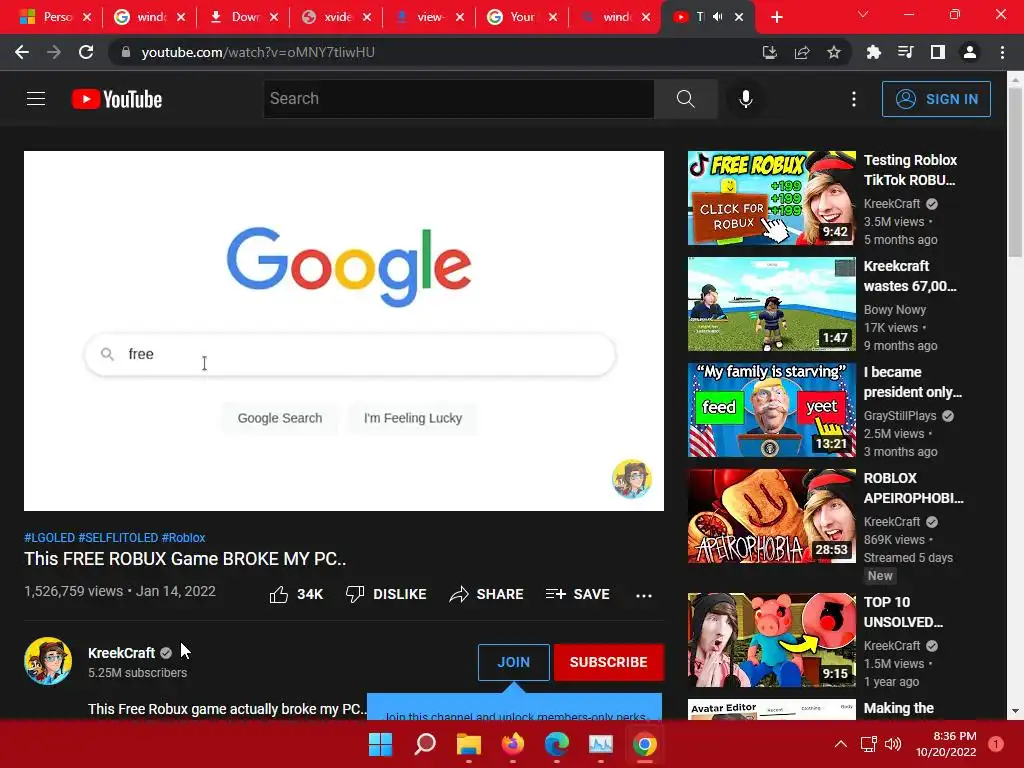Open Chrome profile avatar icon

(x=970, y=52)
